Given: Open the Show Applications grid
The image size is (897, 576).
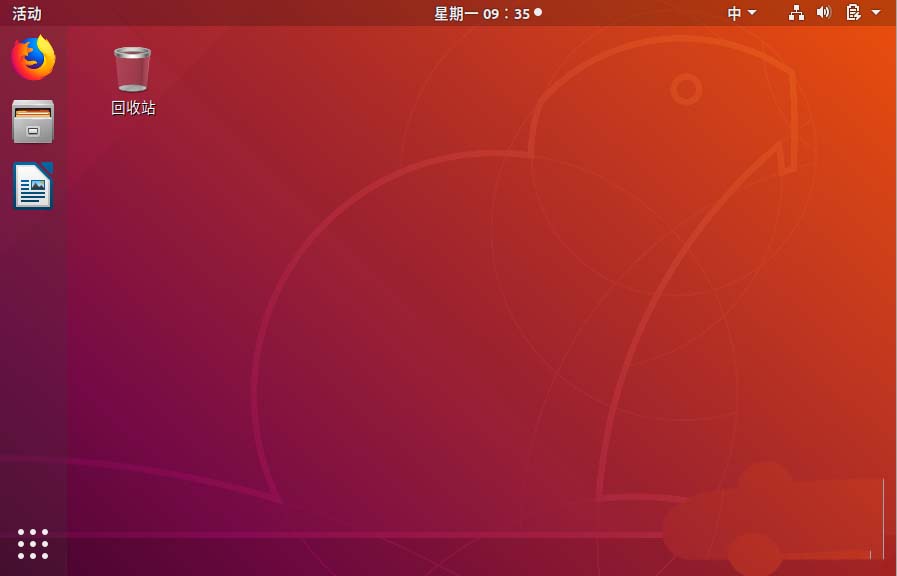Looking at the screenshot, I should point(32,543).
